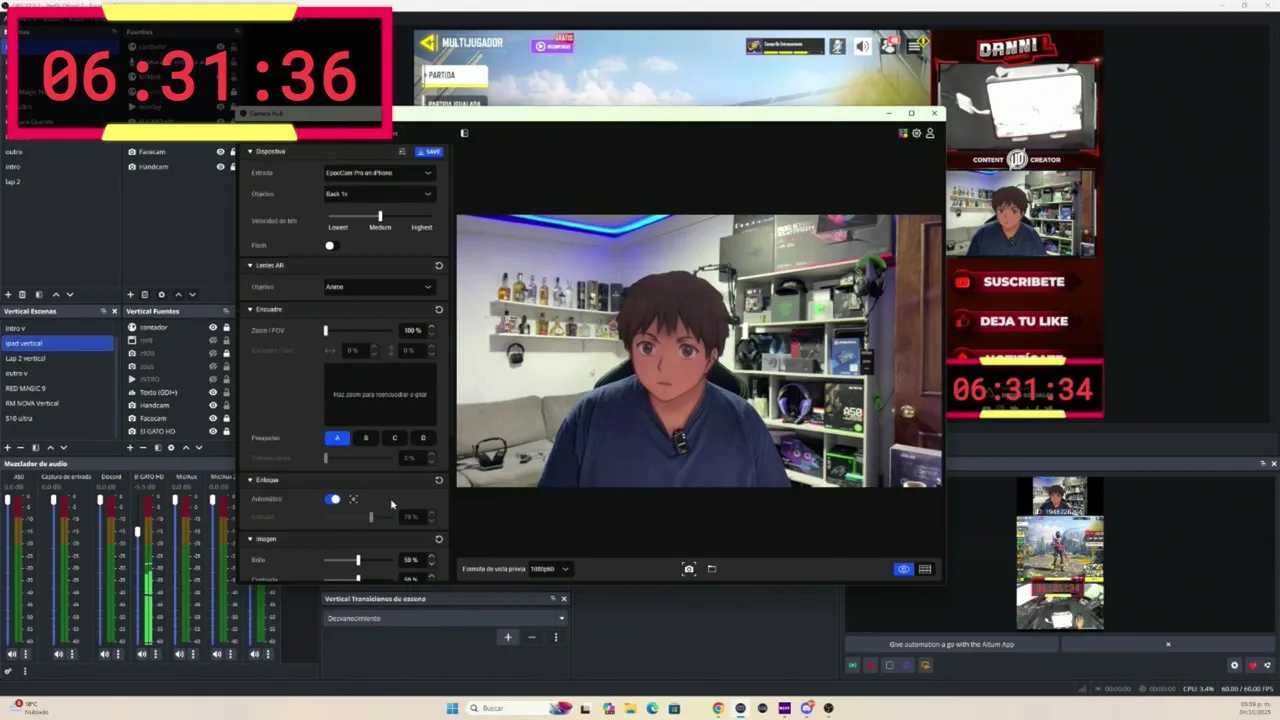Image resolution: width=1280 pixels, height=720 pixels.
Task: Take a snapshot with the camera icon
Action: [x=689, y=569]
